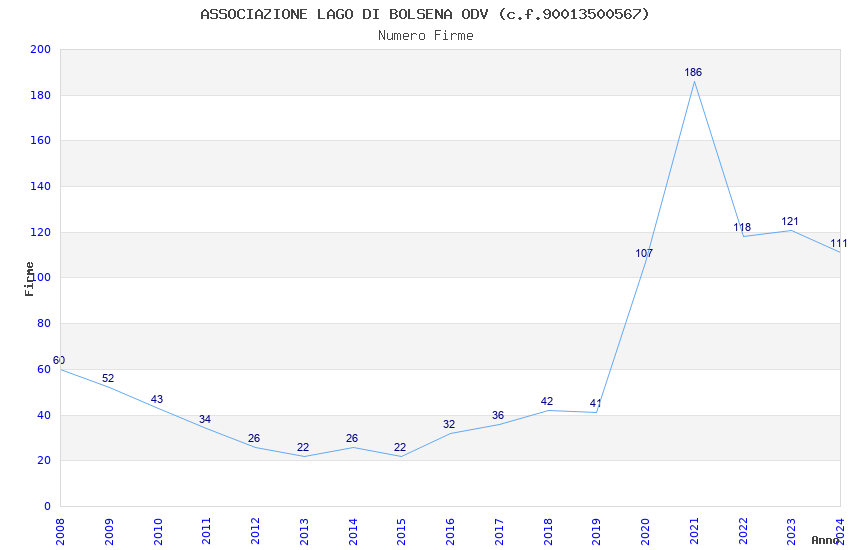Click the y-axis tick label 80
The height and width of the screenshot is (550, 850).
[x=44, y=323]
